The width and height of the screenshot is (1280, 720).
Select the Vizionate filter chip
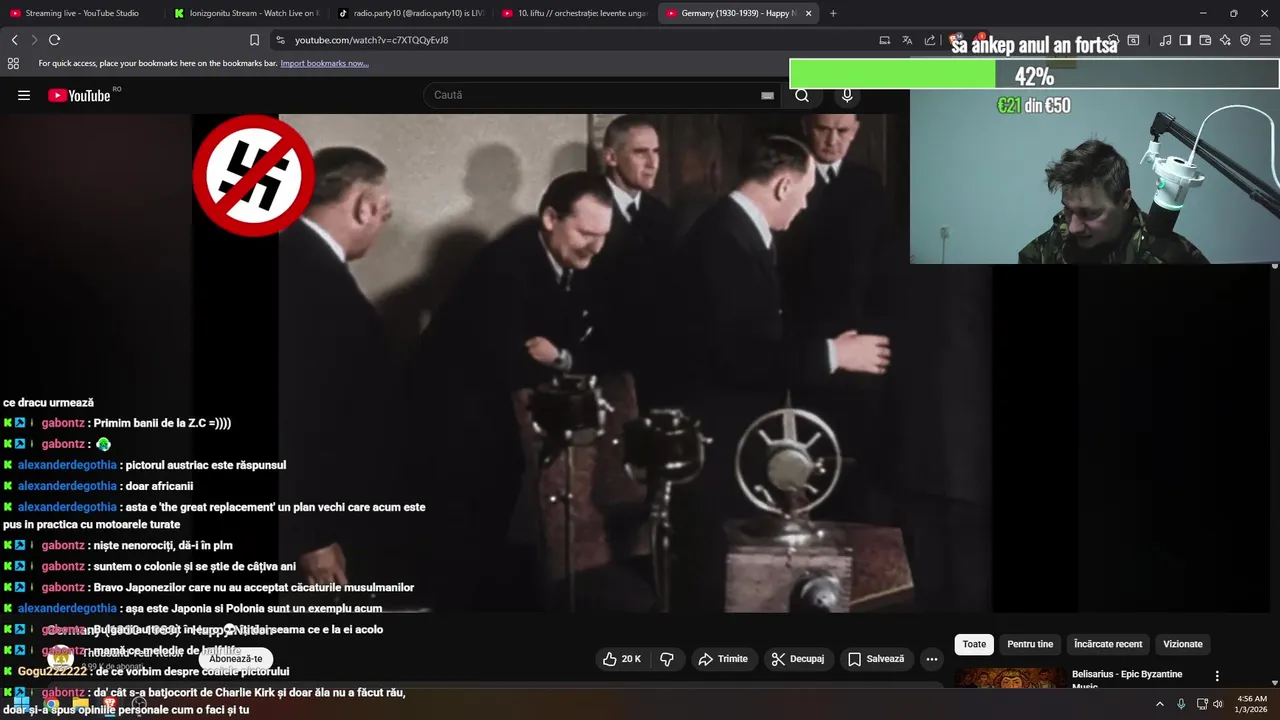(1183, 644)
